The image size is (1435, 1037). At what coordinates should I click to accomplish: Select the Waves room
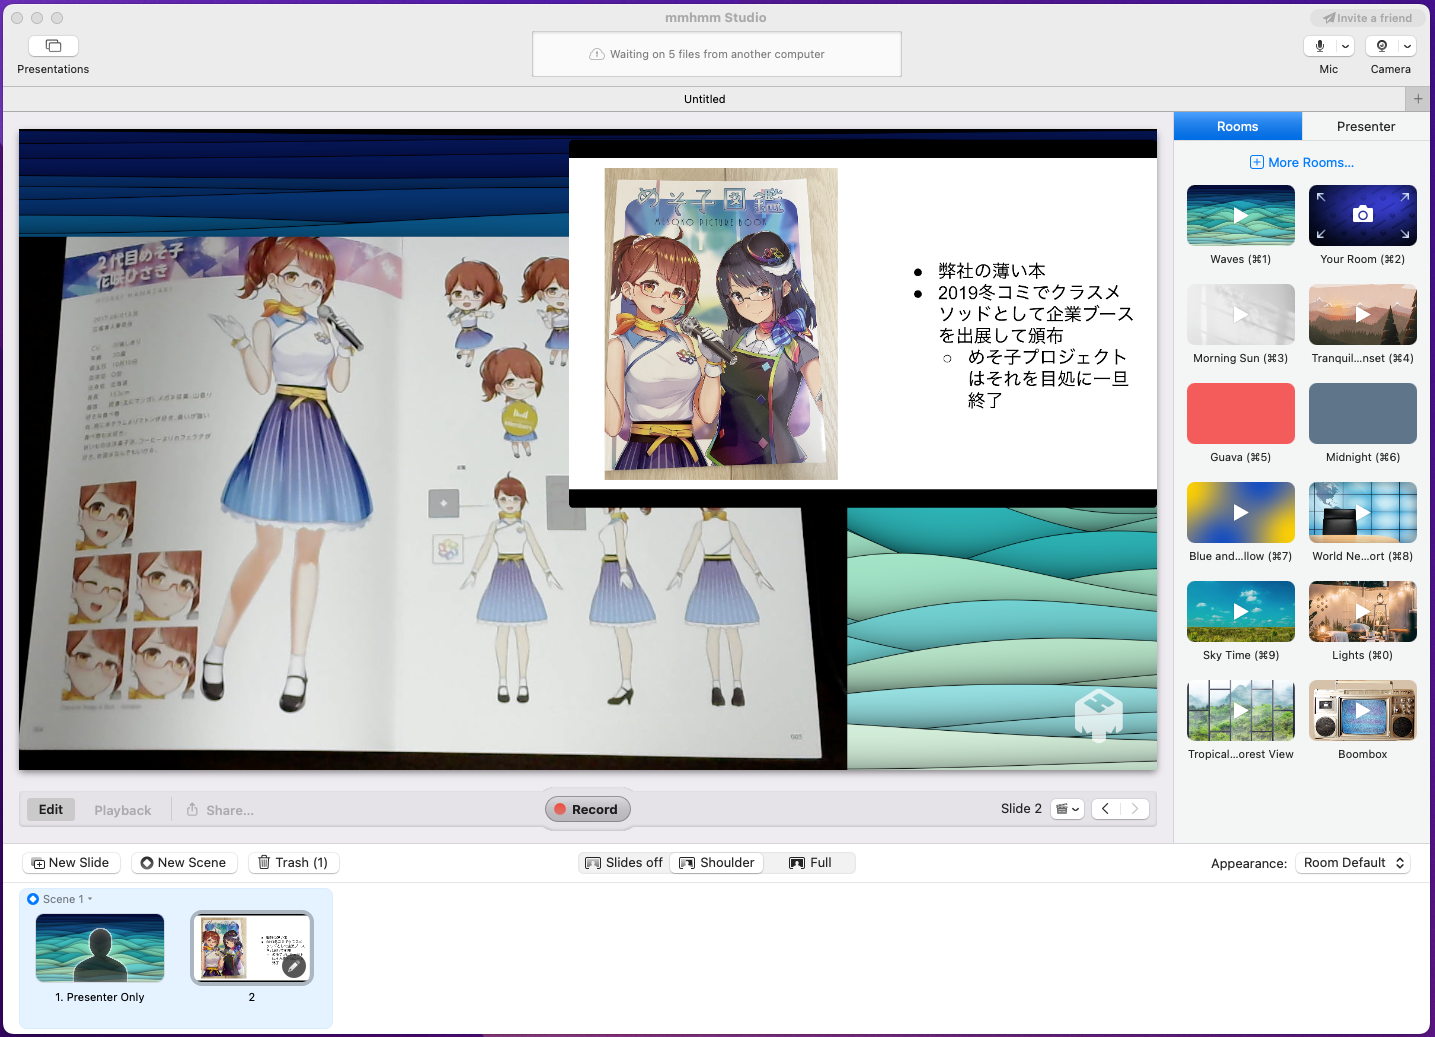[1241, 215]
